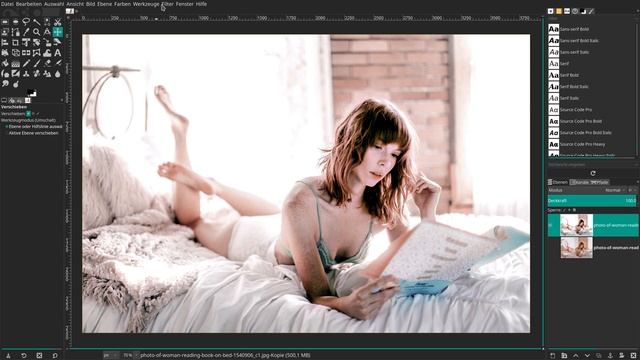Screen dimensions: 640x360
Task: Select the Sans-serif Bold font
Action: (574, 29)
